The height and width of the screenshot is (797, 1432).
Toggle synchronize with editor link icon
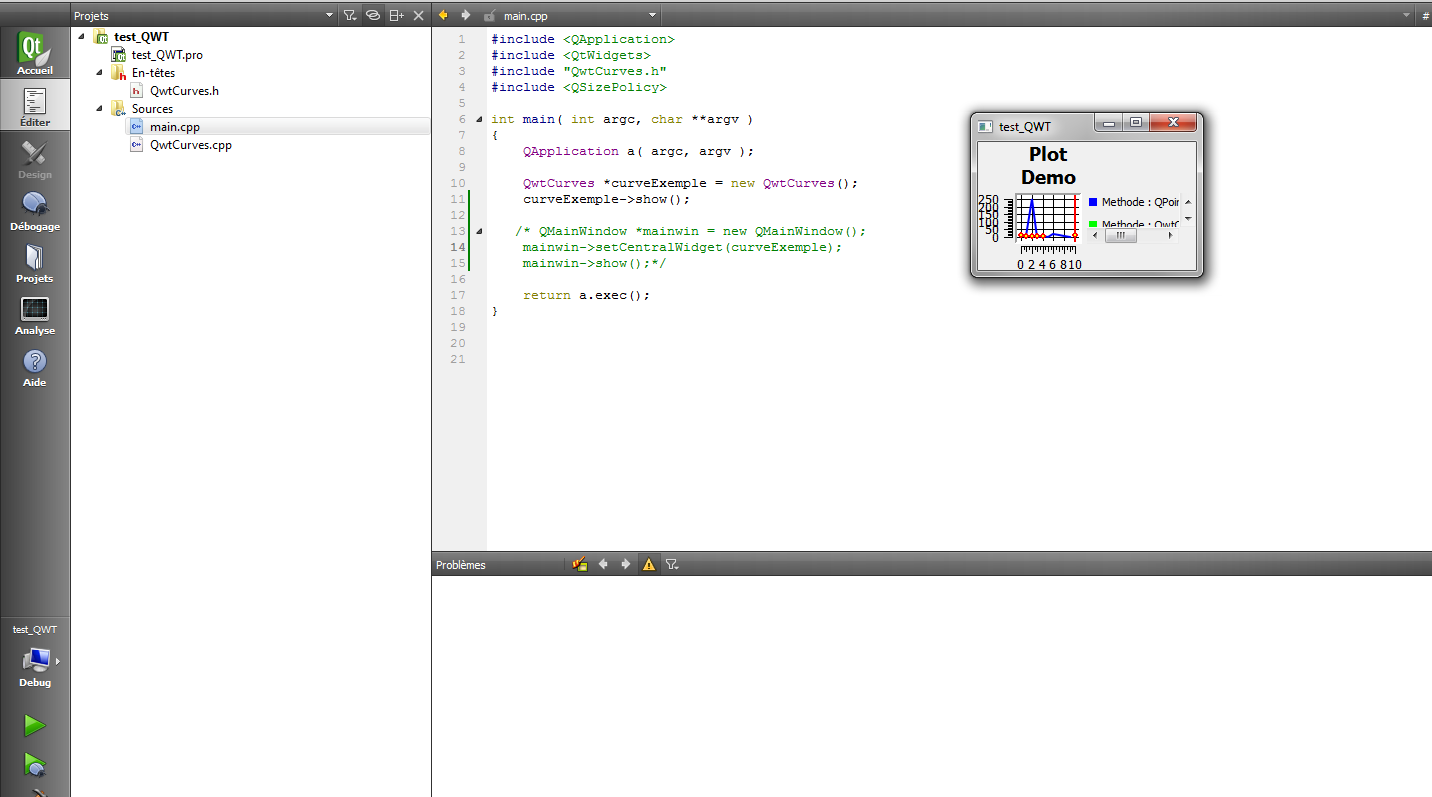[372, 15]
